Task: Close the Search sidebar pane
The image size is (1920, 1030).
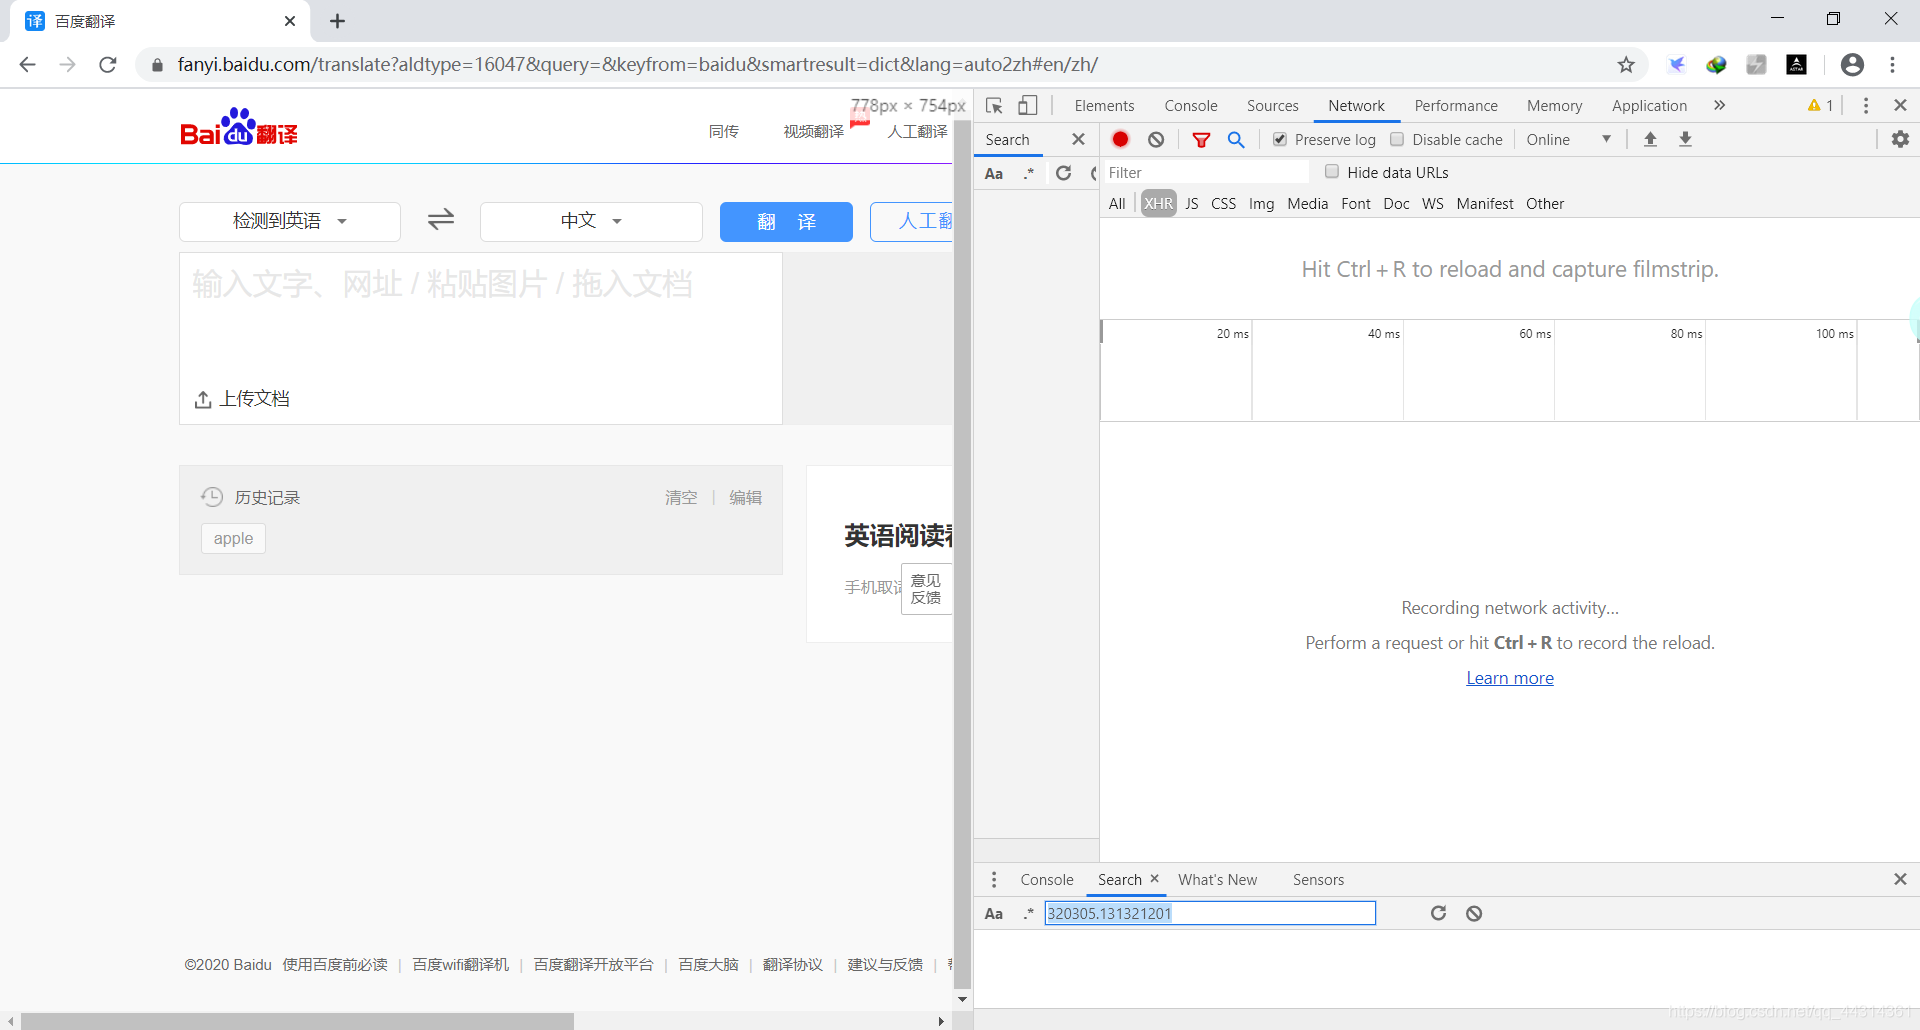Action: point(1078,140)
